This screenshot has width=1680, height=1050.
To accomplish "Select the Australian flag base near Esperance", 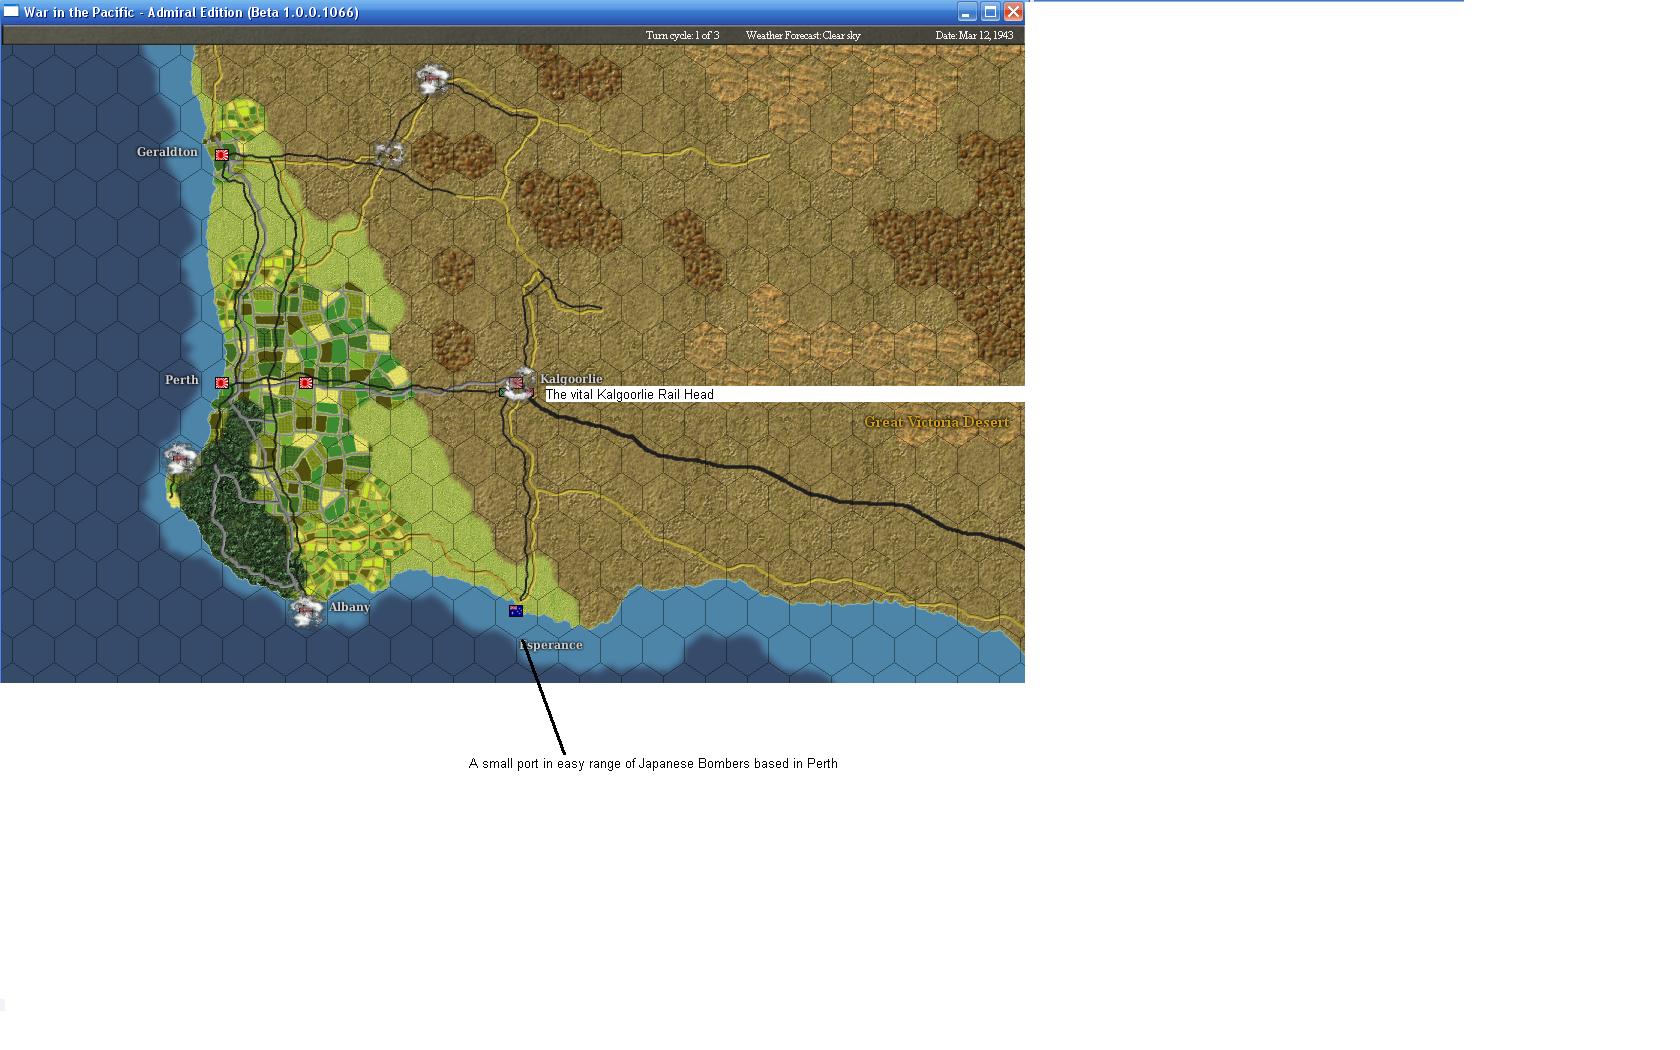I will pyautogui.click(x=516, y=610).
